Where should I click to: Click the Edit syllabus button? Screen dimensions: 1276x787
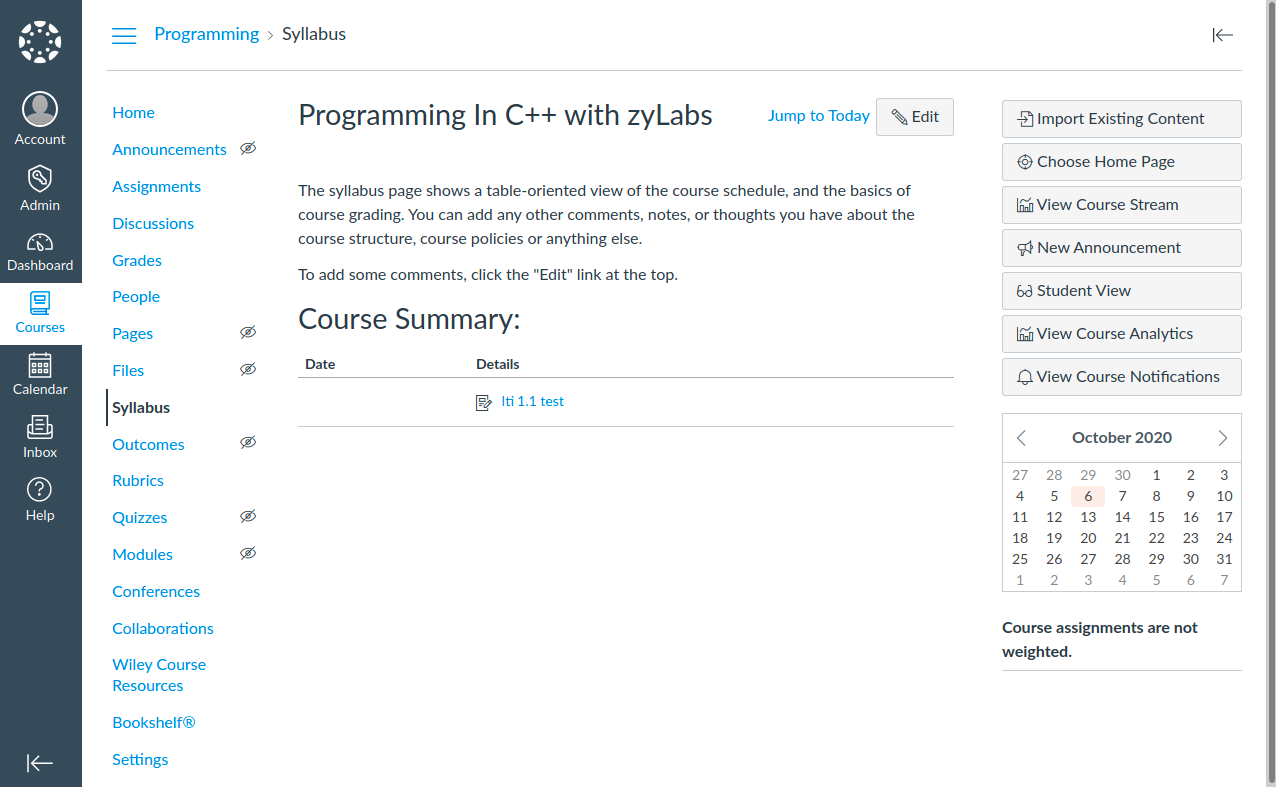[x=914, y=117]
